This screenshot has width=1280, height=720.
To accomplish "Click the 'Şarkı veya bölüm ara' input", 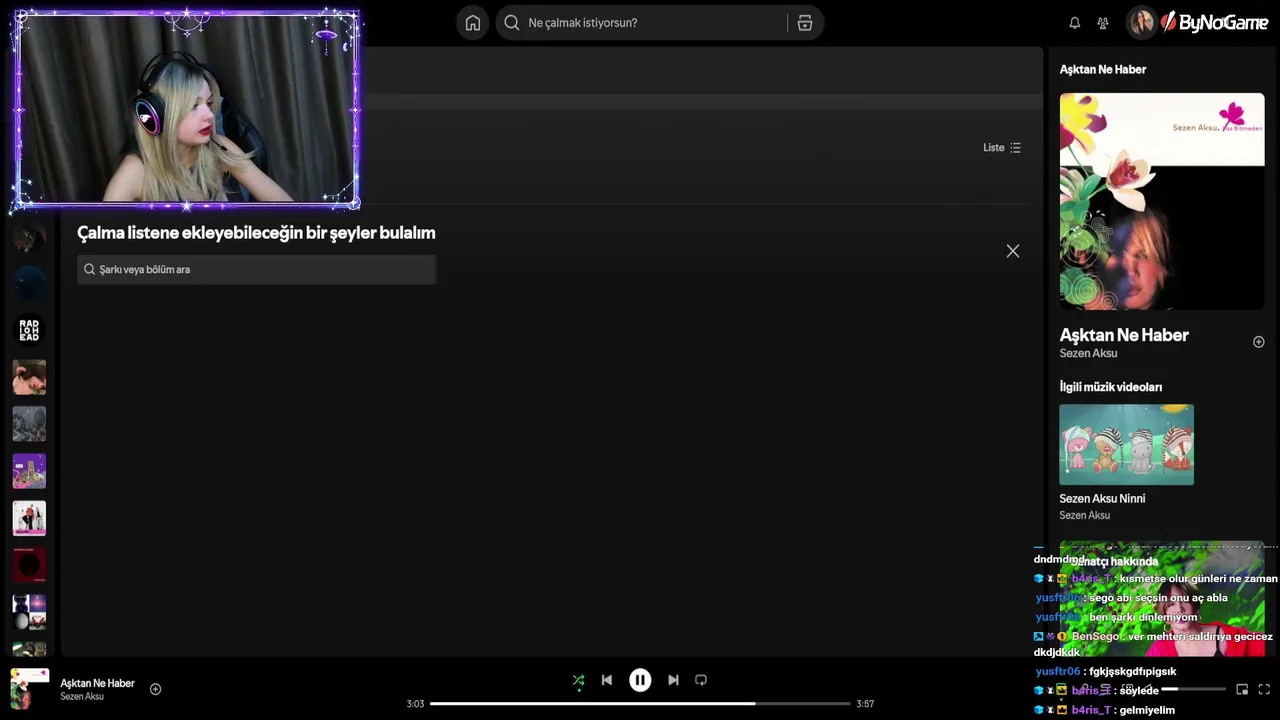I will tap(256, 269).
